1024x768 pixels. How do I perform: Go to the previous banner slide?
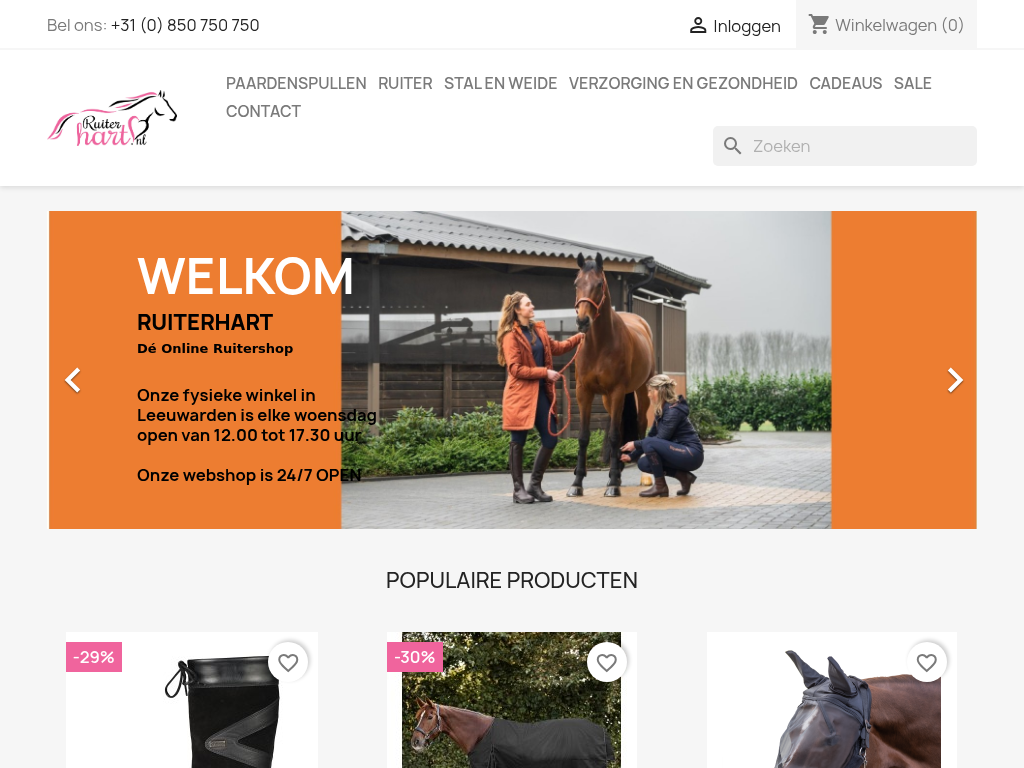click(73, 380)
